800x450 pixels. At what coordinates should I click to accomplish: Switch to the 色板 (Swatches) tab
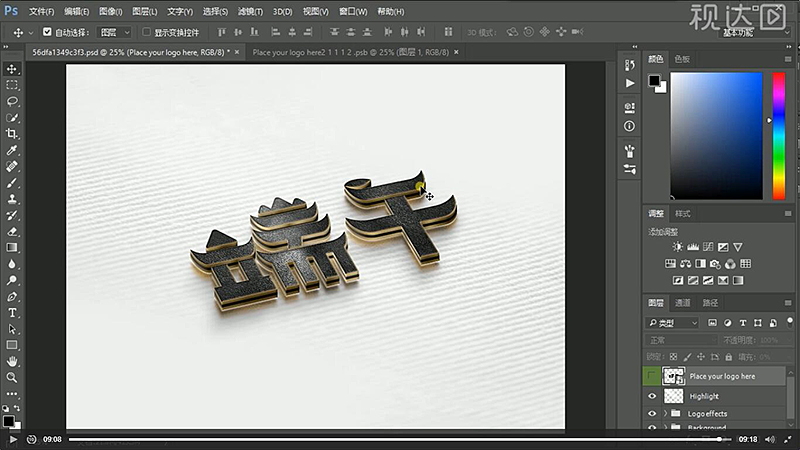pos(682,59)
